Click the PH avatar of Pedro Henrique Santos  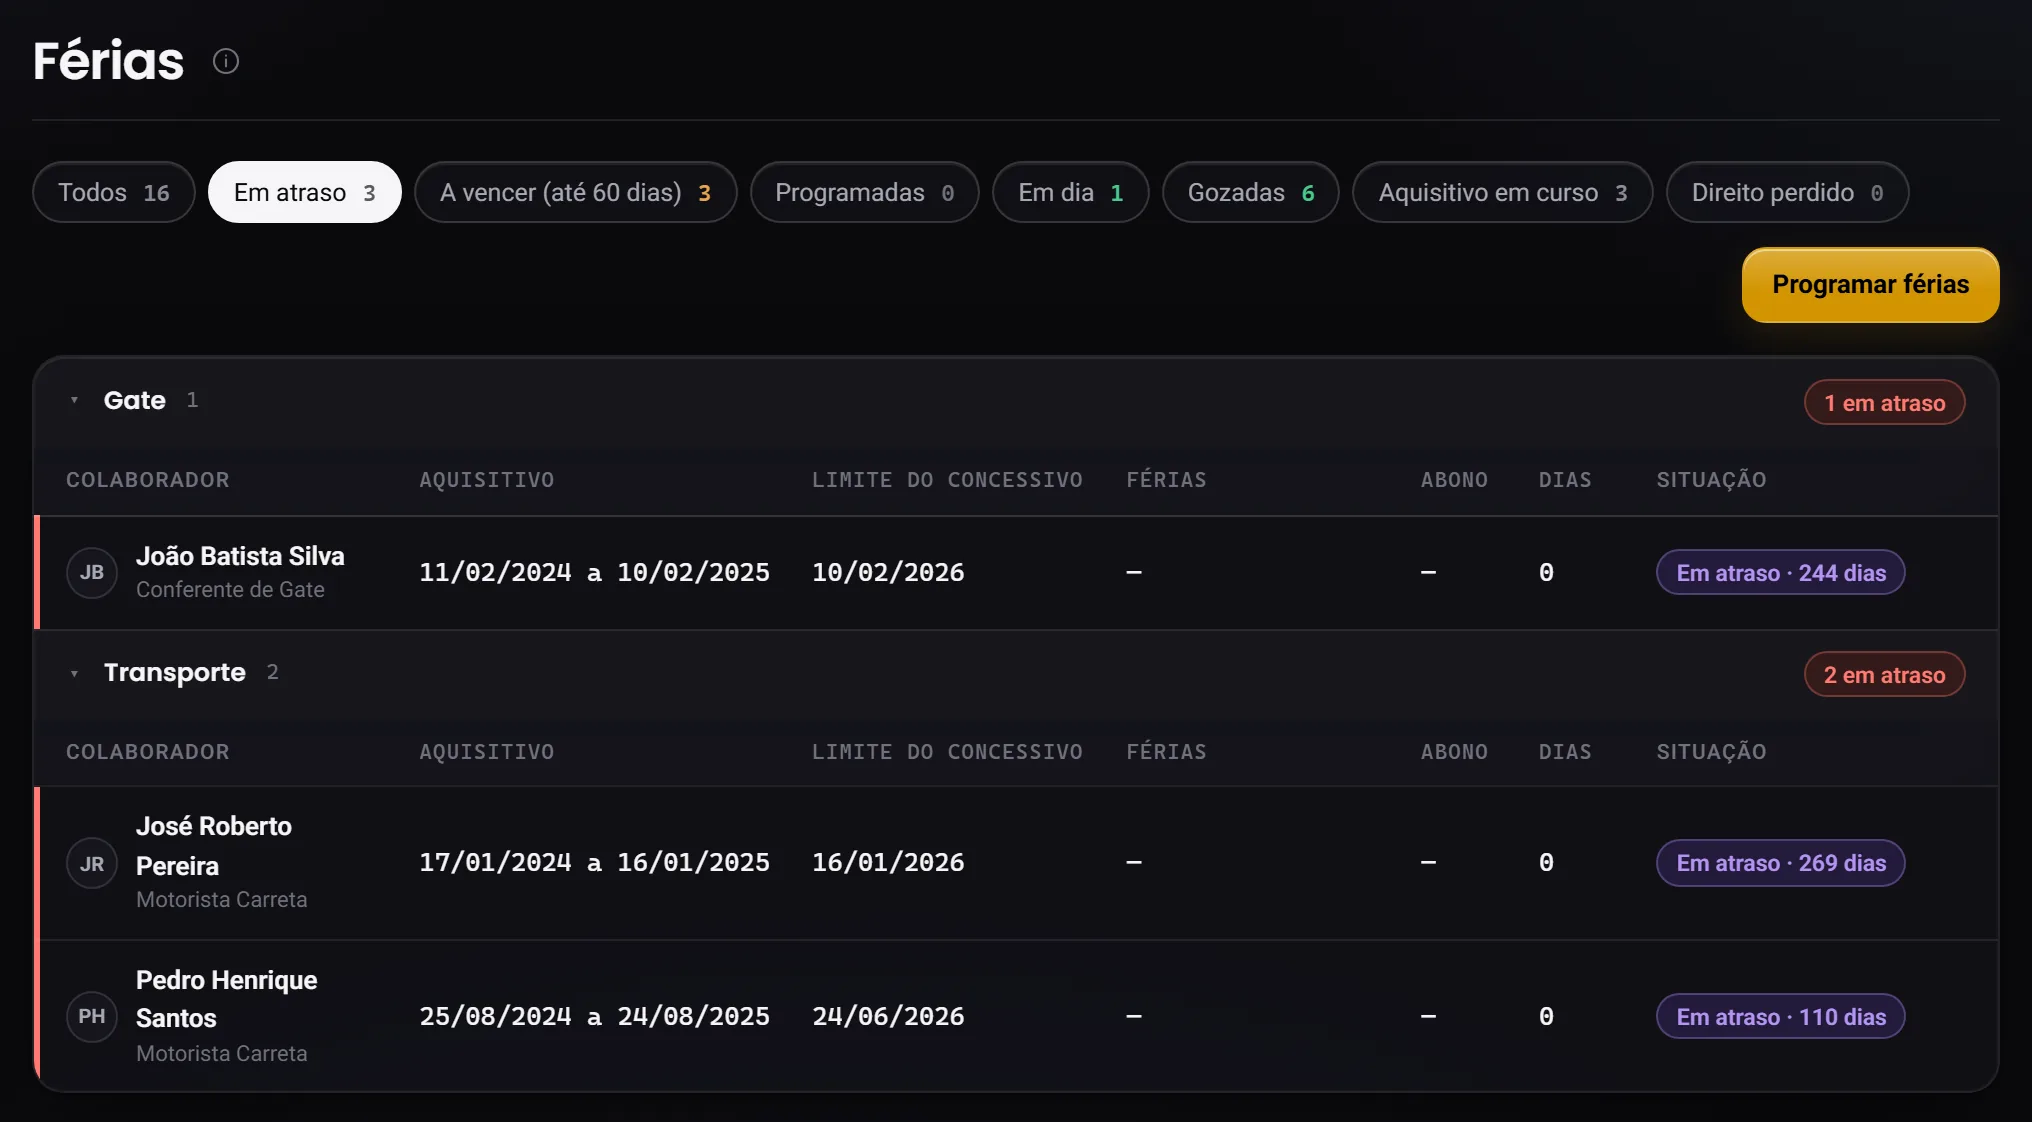click(92, 1017)
